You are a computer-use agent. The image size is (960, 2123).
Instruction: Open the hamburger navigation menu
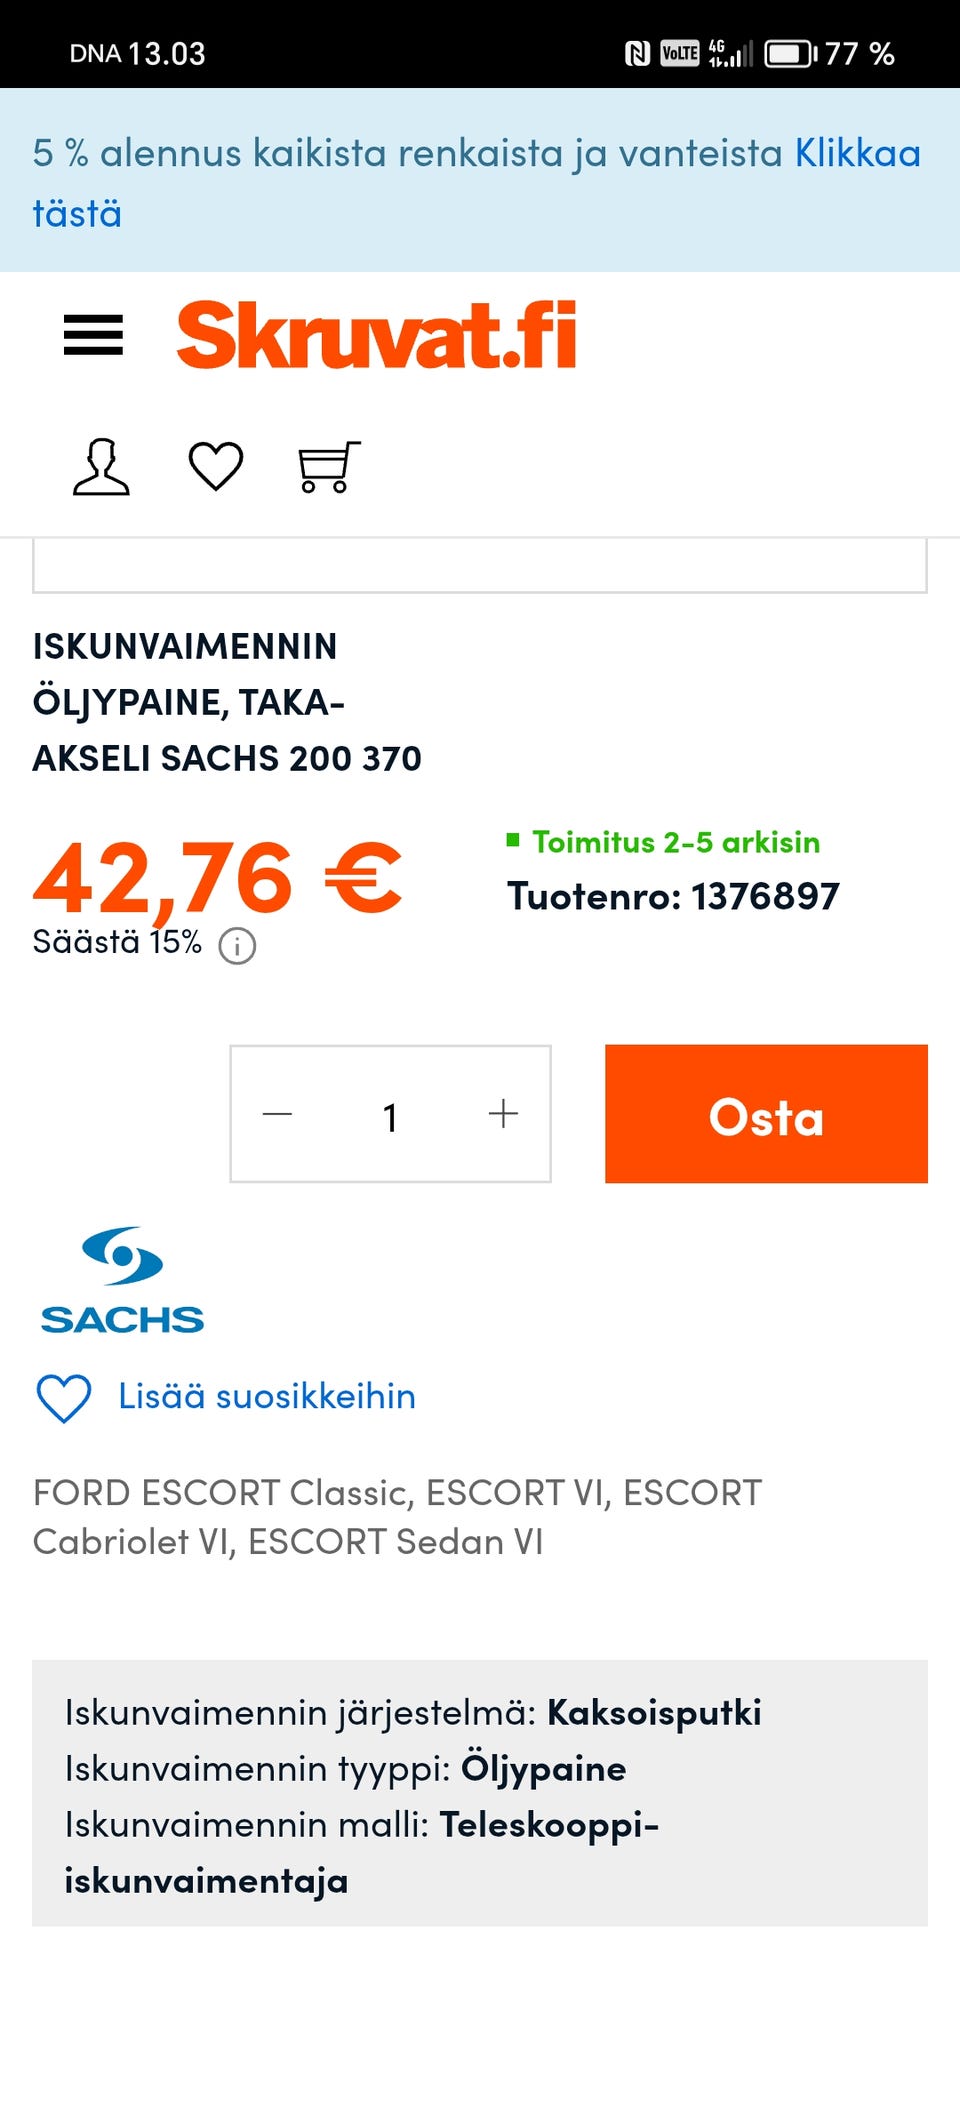pos(93,335)
